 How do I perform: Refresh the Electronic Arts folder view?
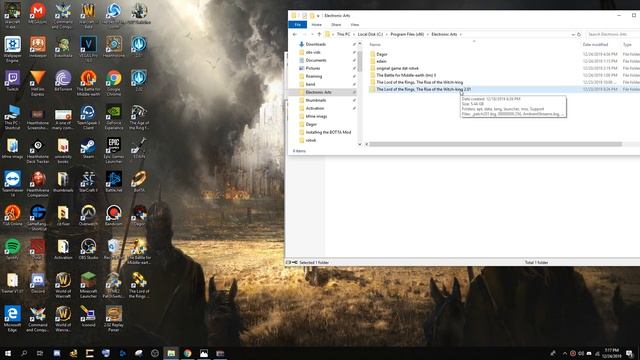click(579, 34)
